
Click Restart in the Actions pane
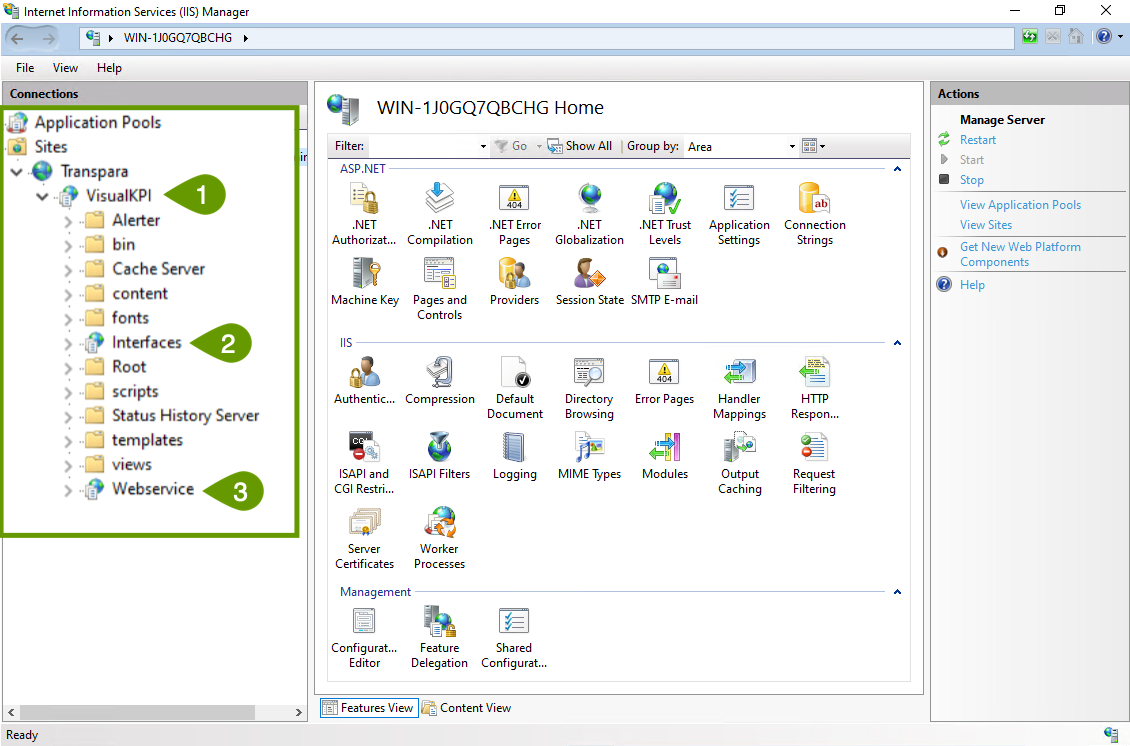tap(977, 140)
